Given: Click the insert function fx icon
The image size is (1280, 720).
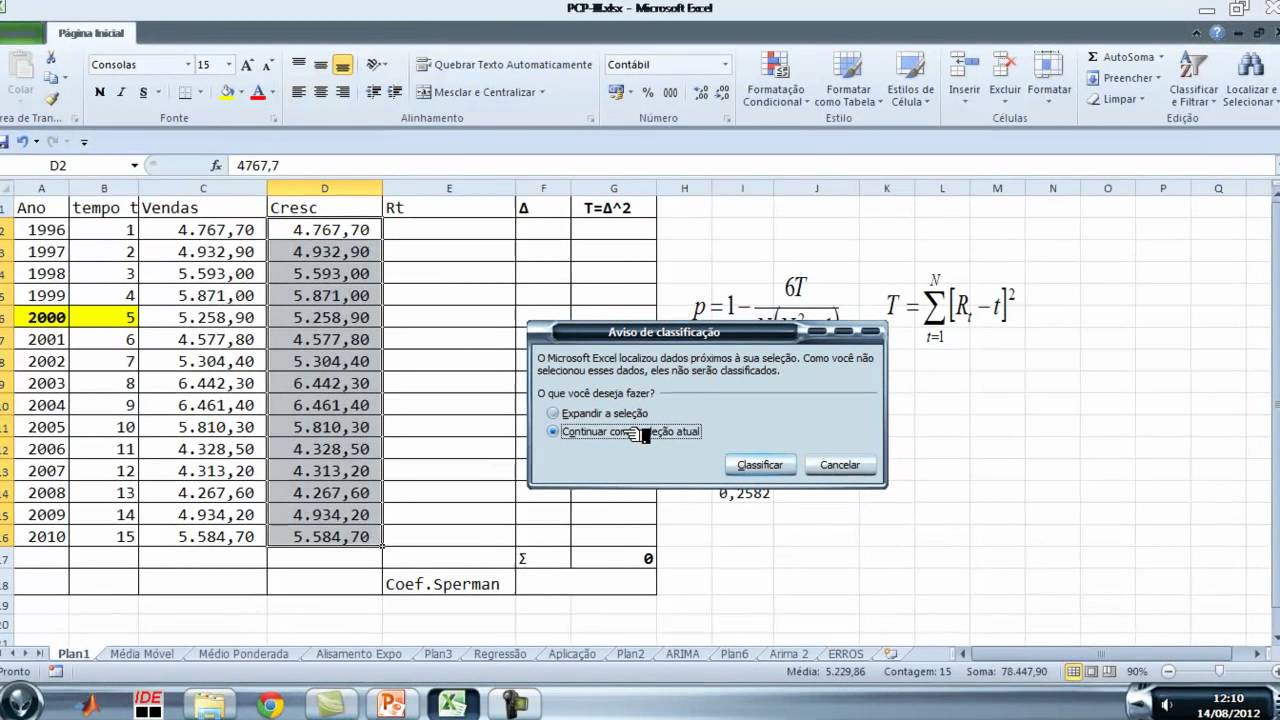Looking at the screenshot, I should [216, 166].
